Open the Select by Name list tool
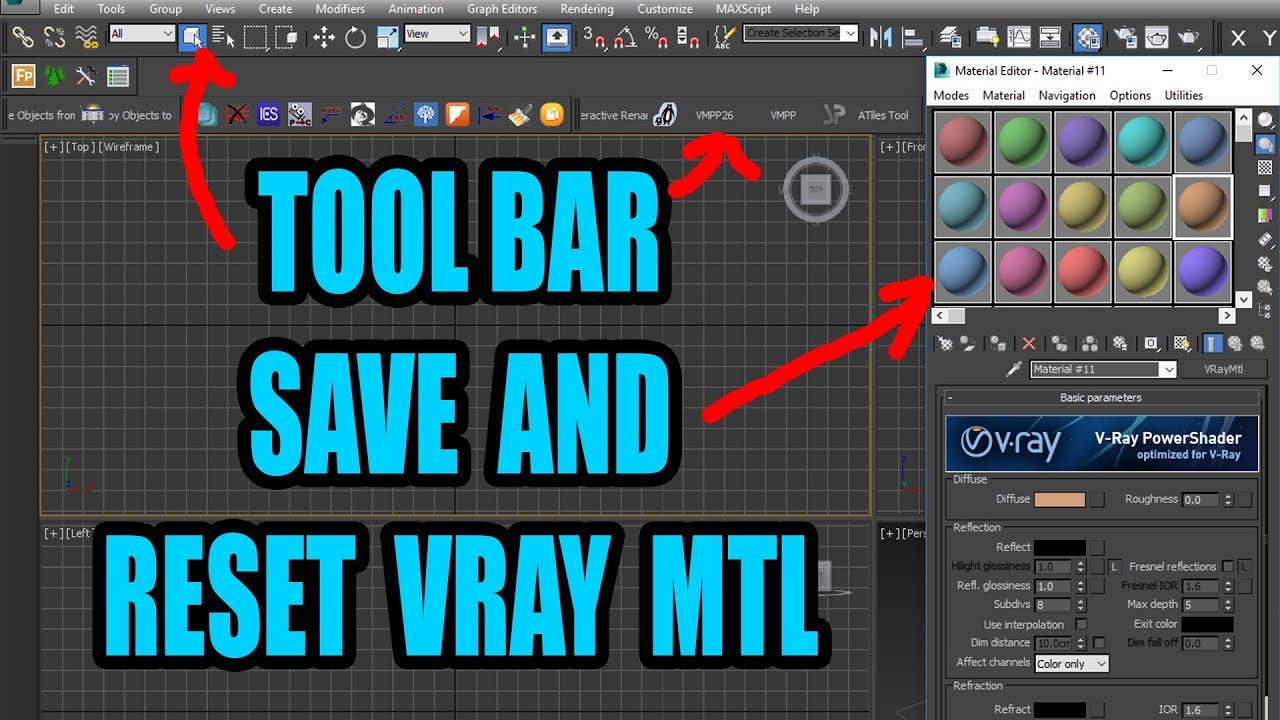 223,38
